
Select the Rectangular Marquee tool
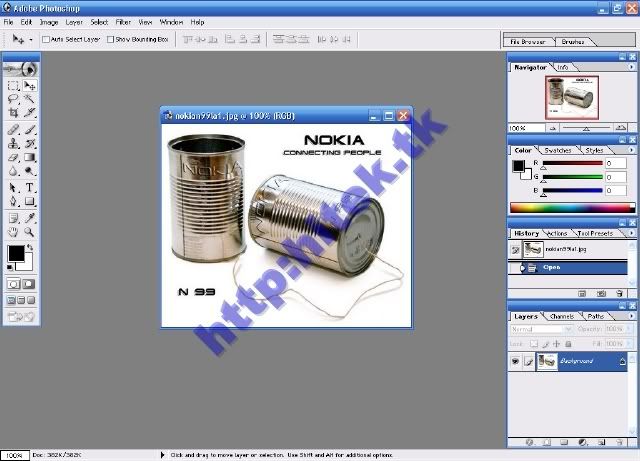tap(13, 85)
